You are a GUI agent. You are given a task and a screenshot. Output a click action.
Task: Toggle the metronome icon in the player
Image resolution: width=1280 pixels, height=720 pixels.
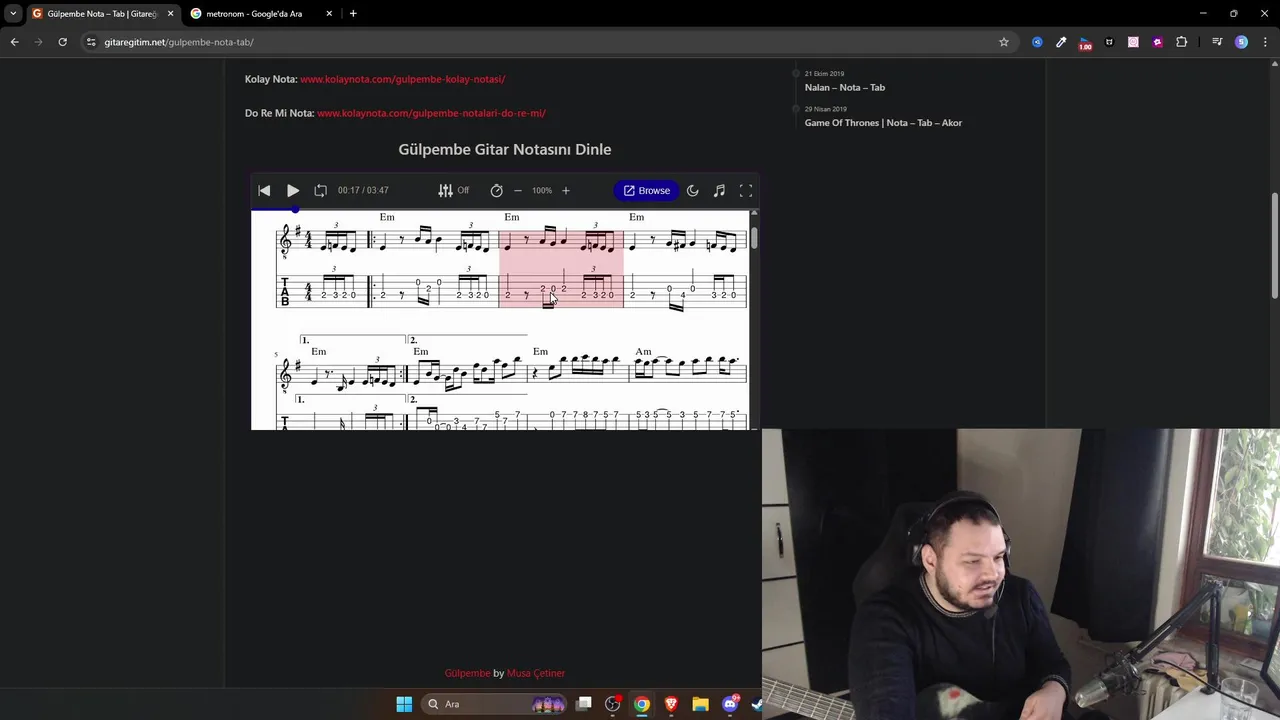pyautogui.click(x=497, y=190)
